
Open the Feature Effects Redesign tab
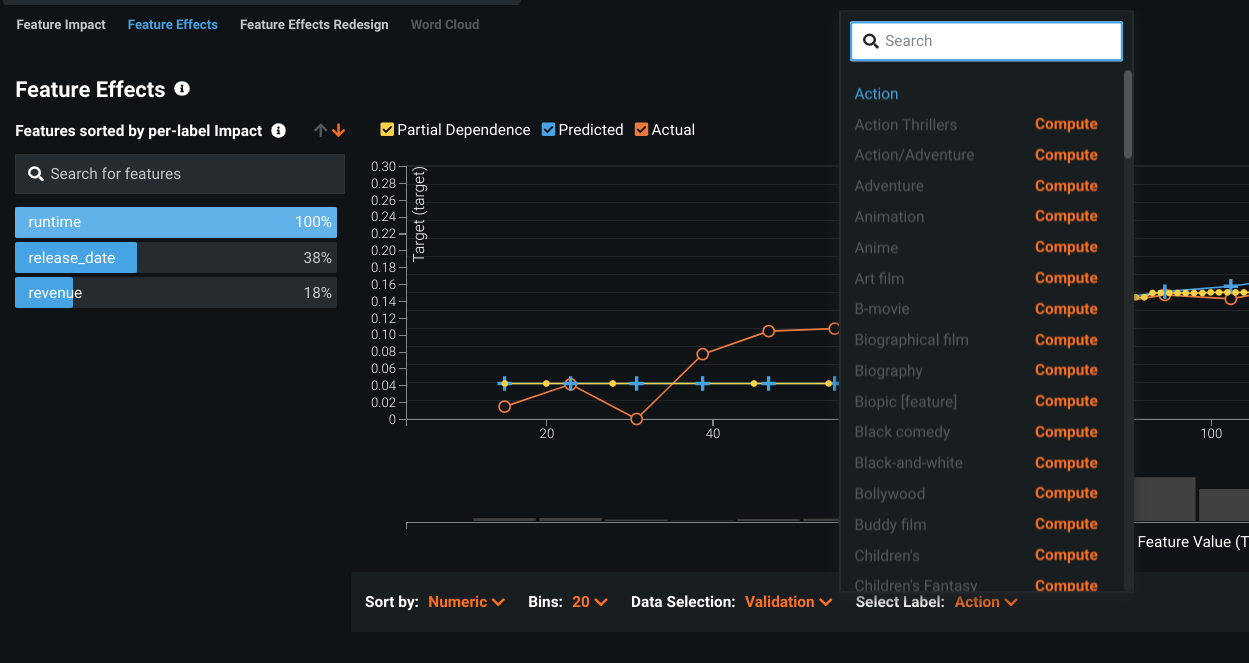(x=314, y=25)
